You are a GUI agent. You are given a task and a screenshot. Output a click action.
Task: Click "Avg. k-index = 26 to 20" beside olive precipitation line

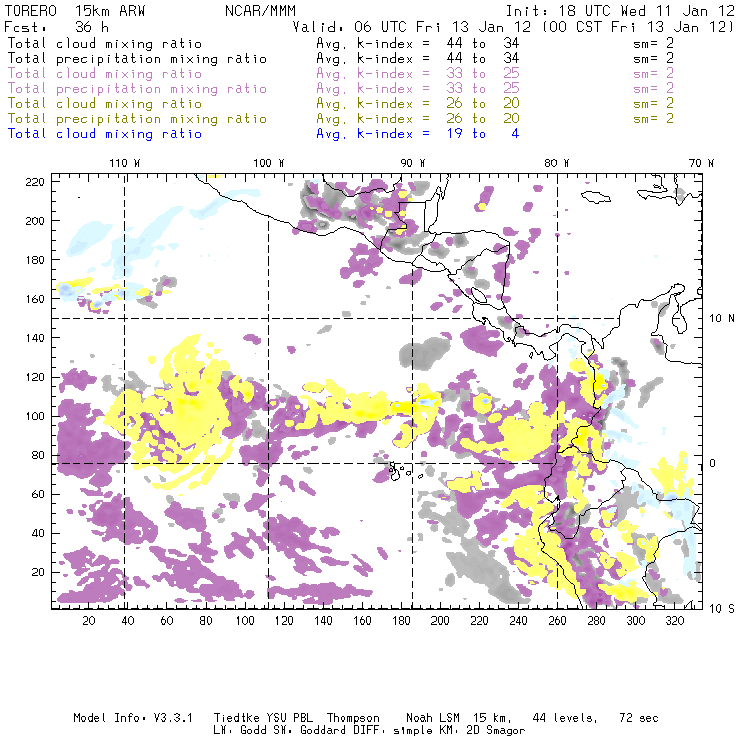pos(418,119)
